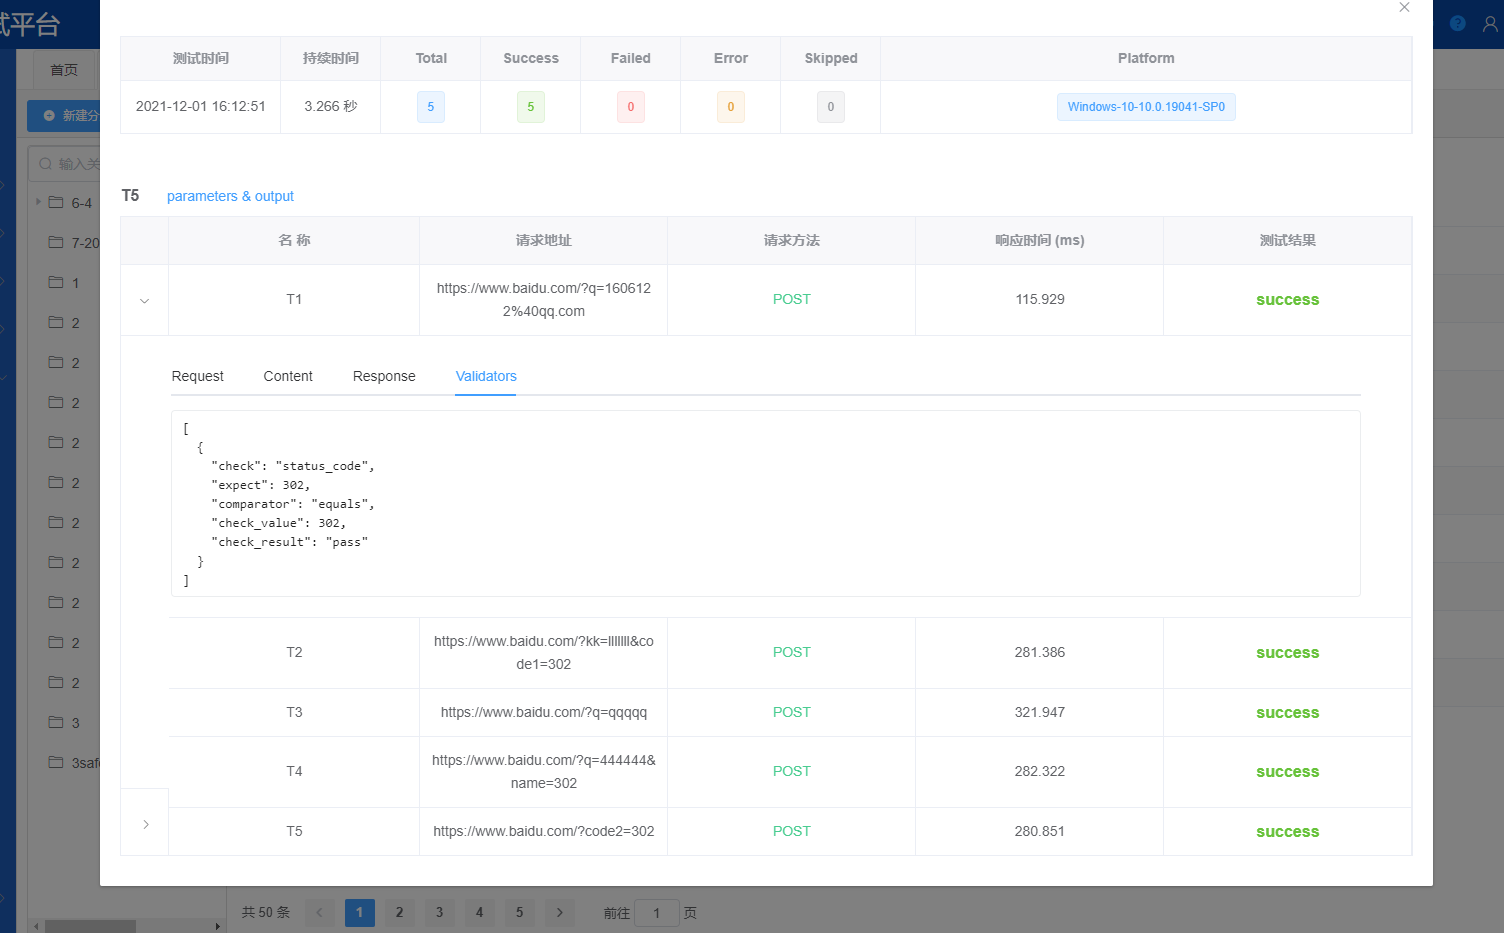The height and width of the screenshot is (933, 1504).
Task: Click the T1 success result
Action: coord(1288,300)
